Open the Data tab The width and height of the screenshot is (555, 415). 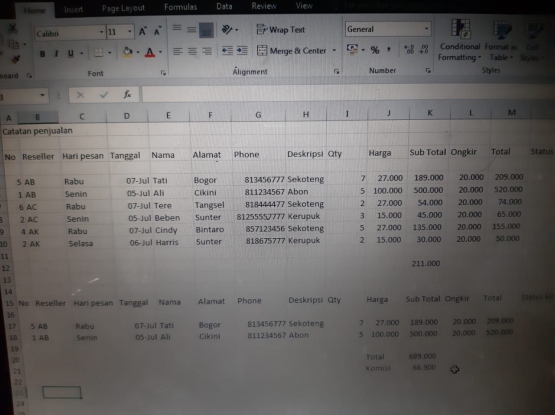[x=224, y=6]
